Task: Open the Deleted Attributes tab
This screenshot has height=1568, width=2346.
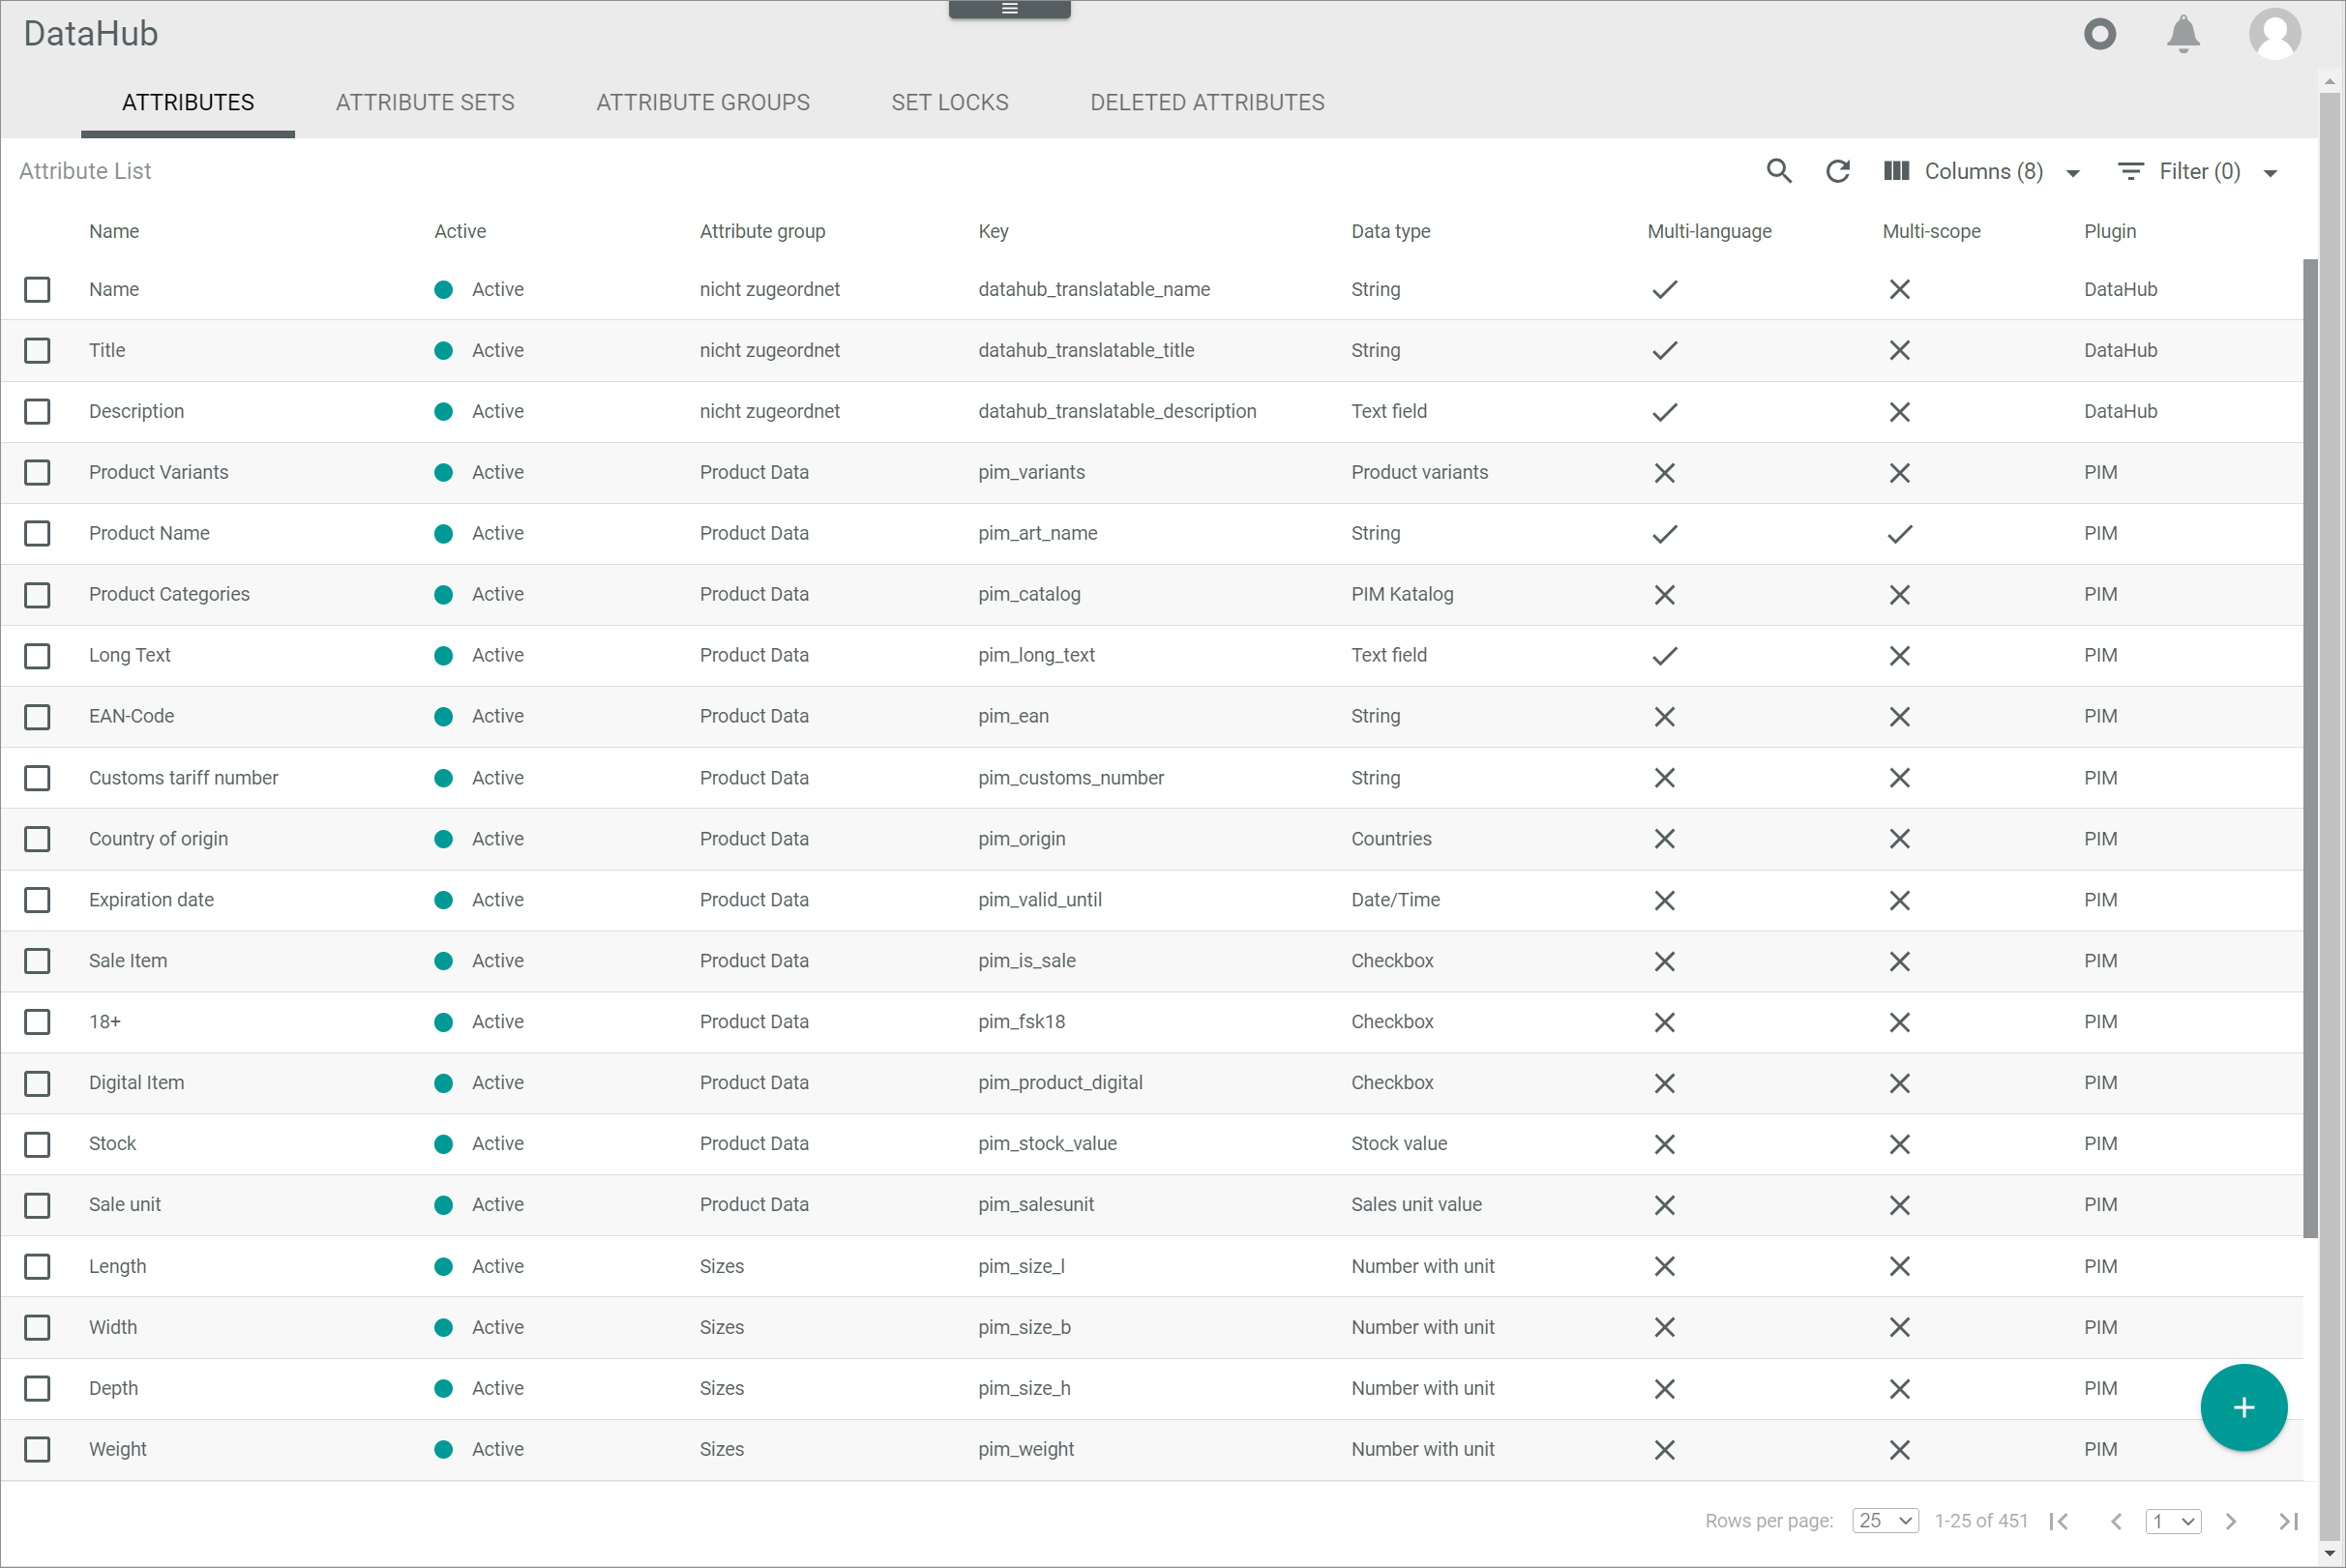Action: point(1207,103)
